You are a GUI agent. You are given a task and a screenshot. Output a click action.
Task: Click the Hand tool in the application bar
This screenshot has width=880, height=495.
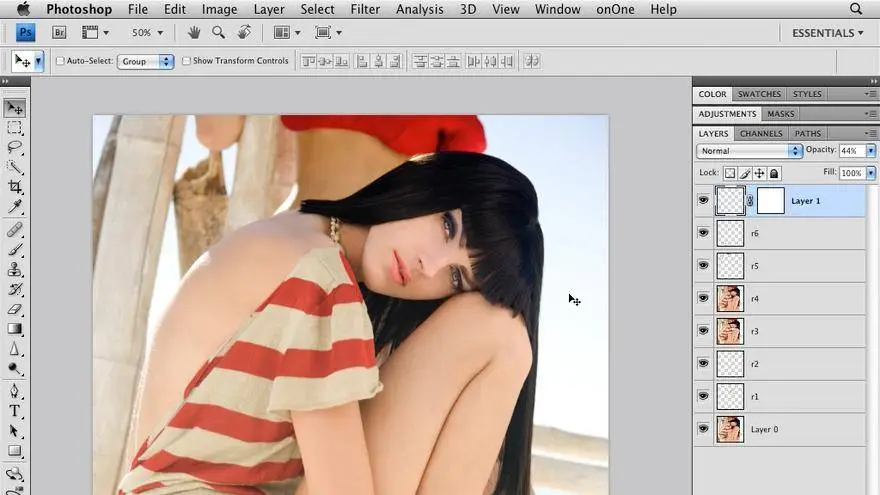194,32
